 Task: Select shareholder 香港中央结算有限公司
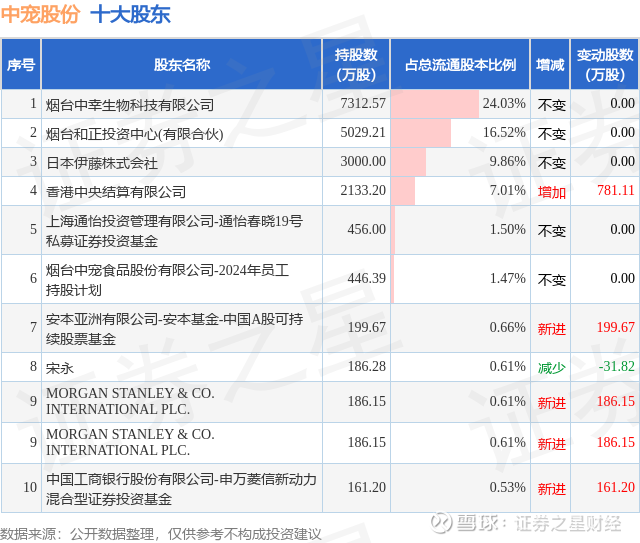tap(116, 192)
